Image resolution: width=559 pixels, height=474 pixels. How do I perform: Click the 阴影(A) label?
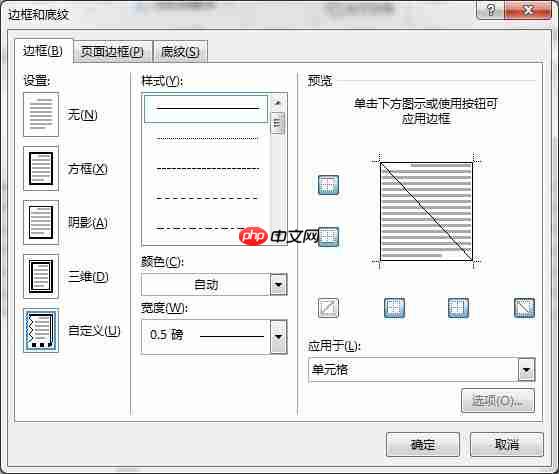coord(88,223)
